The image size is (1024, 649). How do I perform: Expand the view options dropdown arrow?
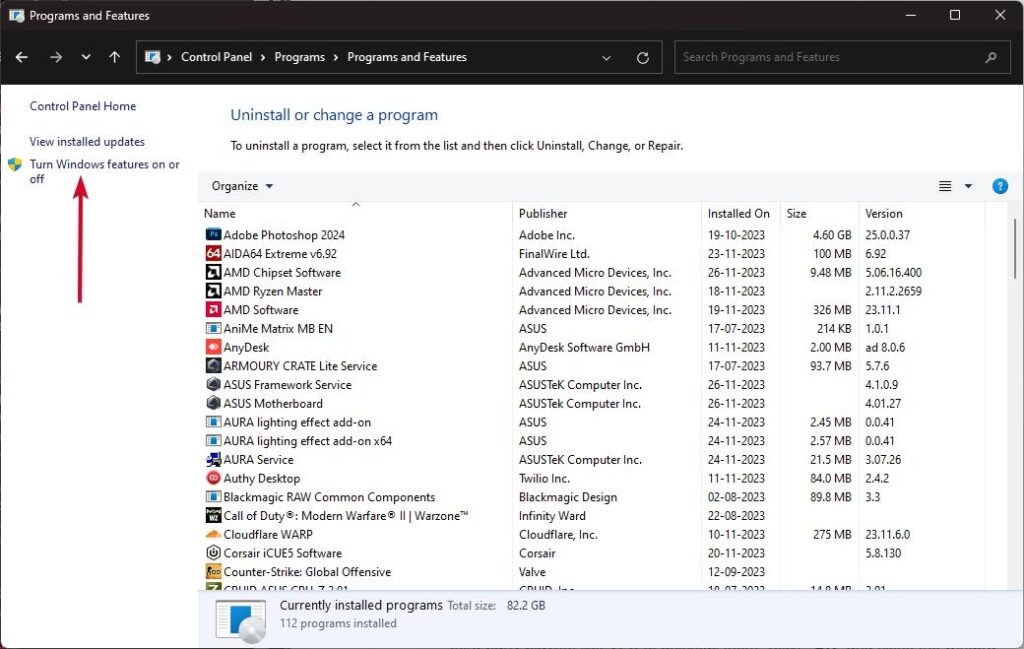[x=968, y=186]
